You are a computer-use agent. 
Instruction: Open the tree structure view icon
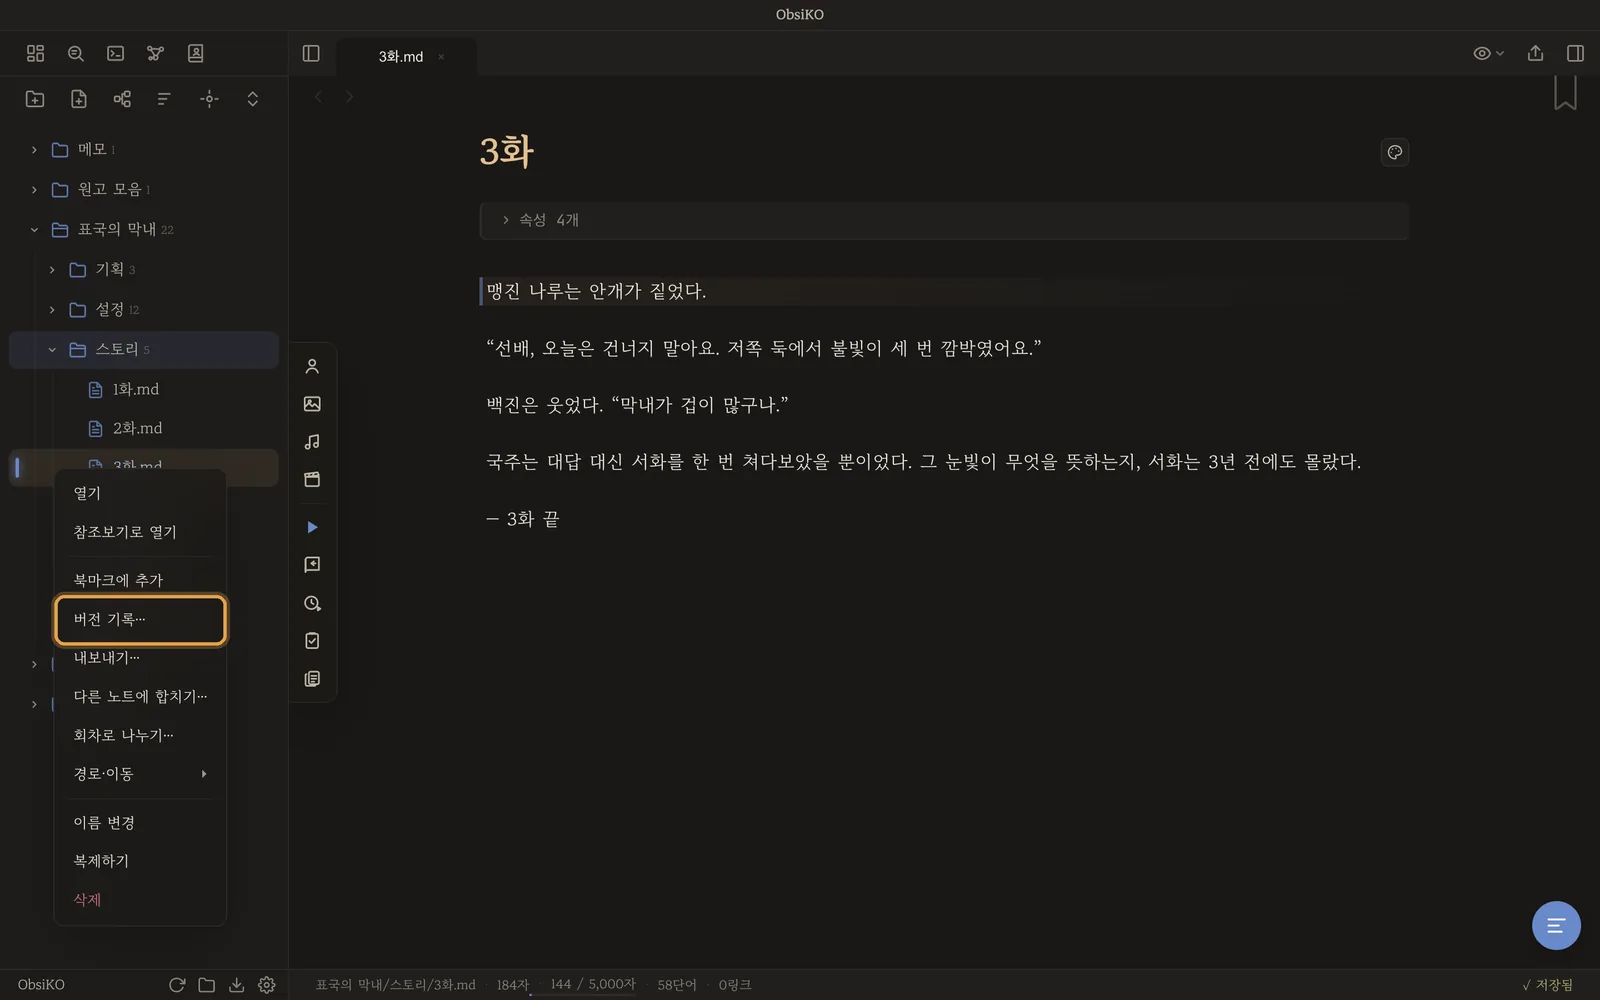pyautogui.click(x=122, y=98)
